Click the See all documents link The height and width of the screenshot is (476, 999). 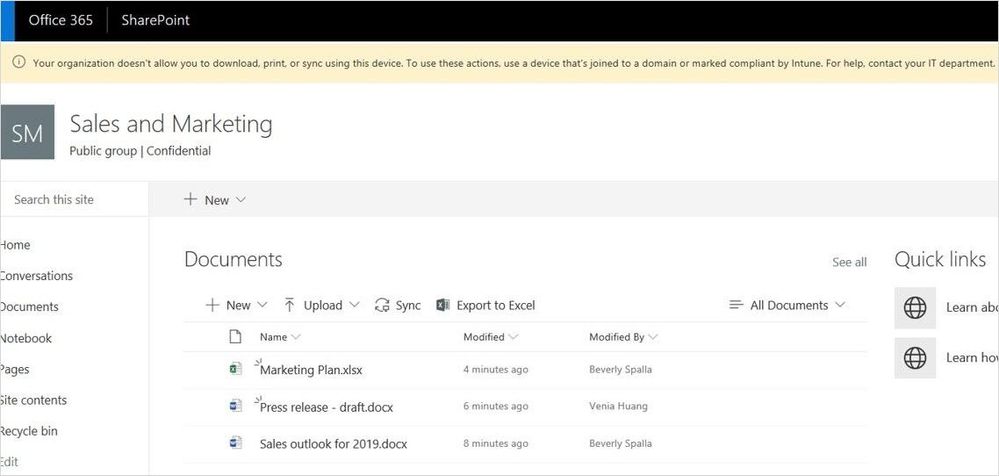(849, 262)
